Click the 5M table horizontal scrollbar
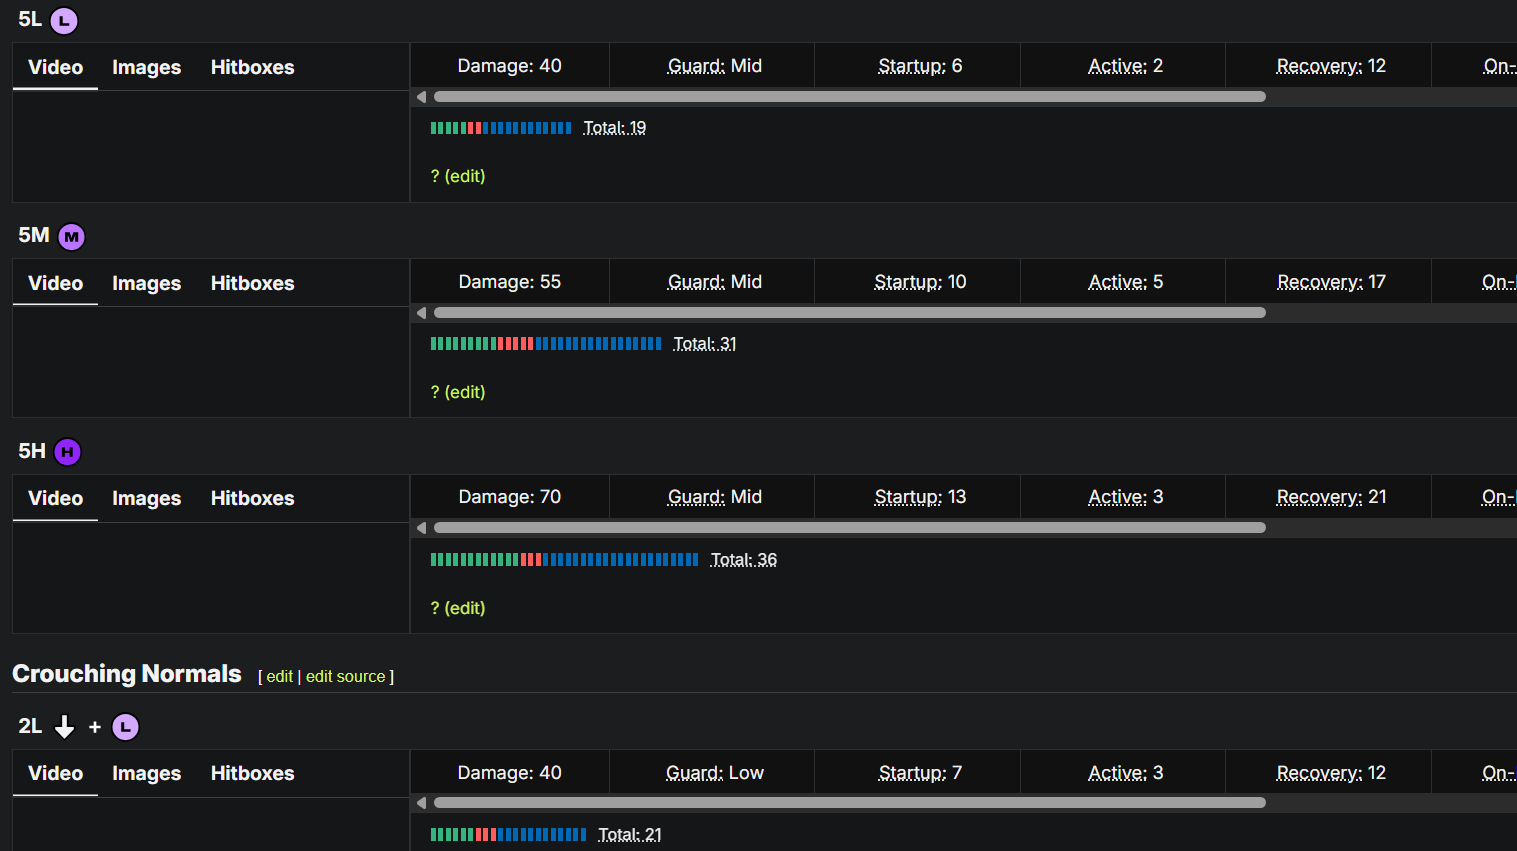Screen dimensions: 1517x851 [850, 313]
